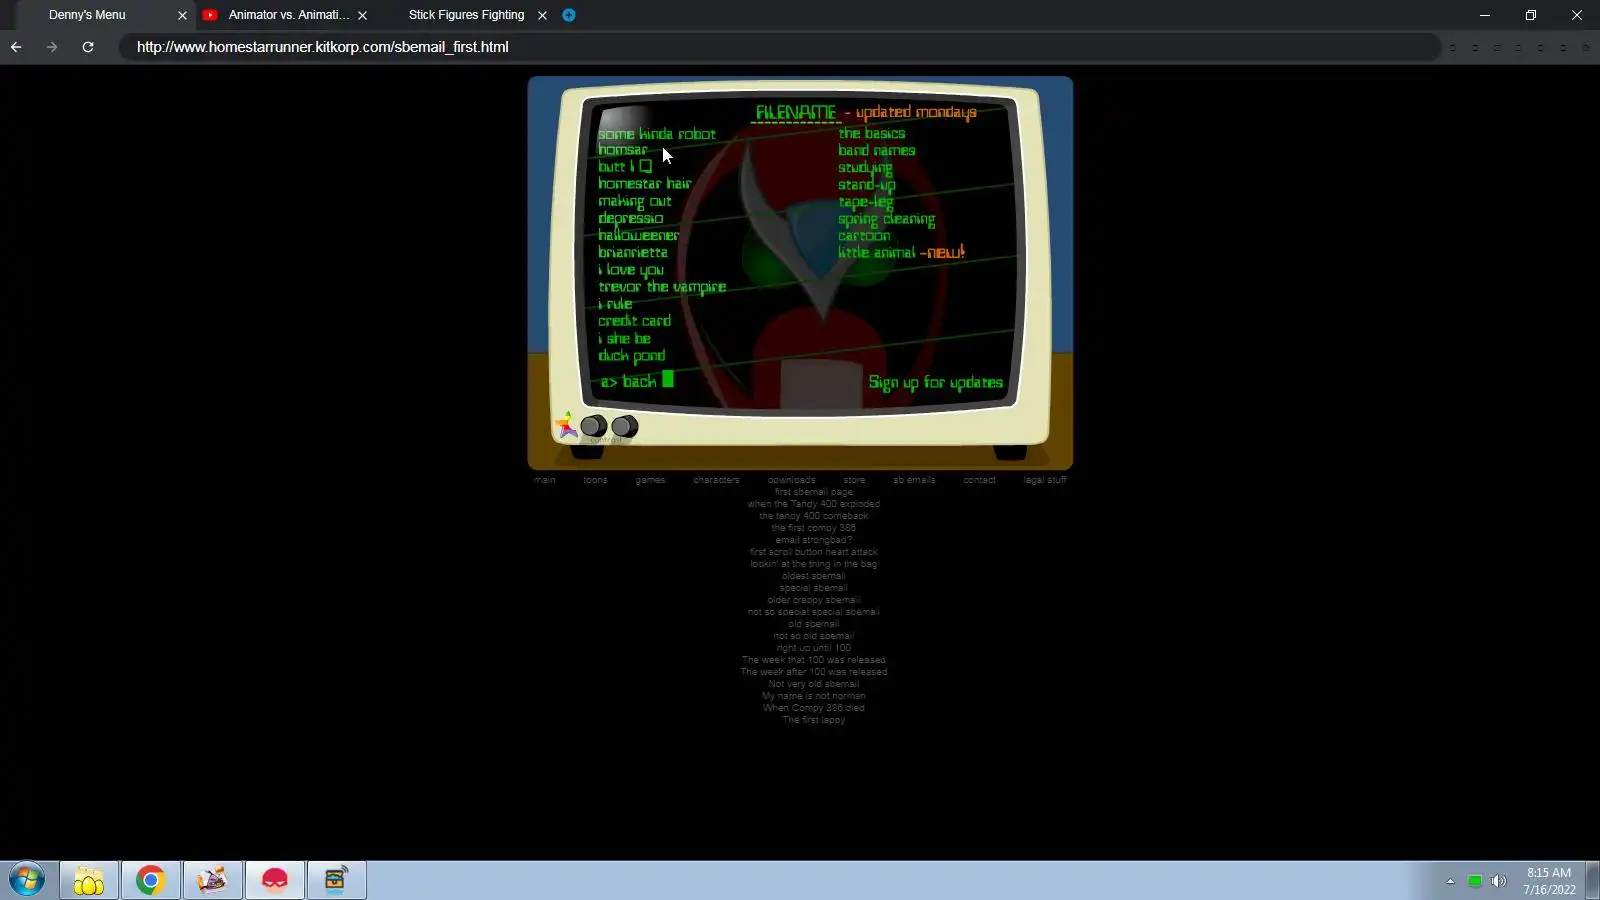Screen dimensions: 1600x900
Task: Go to the 'toons' nav link
Action: (x=595, y=480)
